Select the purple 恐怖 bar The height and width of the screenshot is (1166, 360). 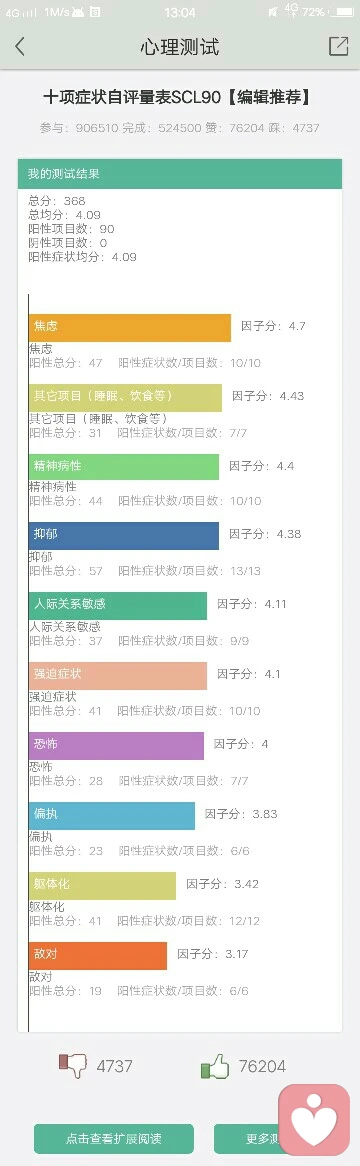tap(116, 745)
